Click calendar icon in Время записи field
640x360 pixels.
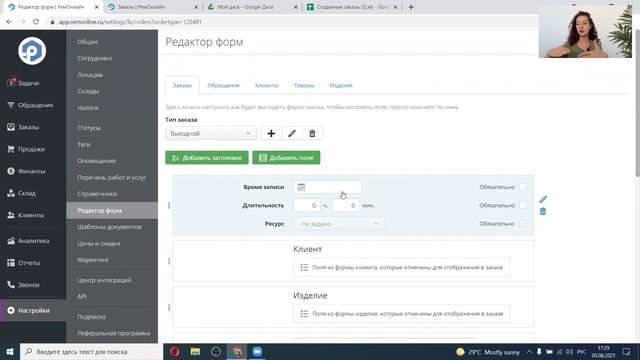point(301,187)
